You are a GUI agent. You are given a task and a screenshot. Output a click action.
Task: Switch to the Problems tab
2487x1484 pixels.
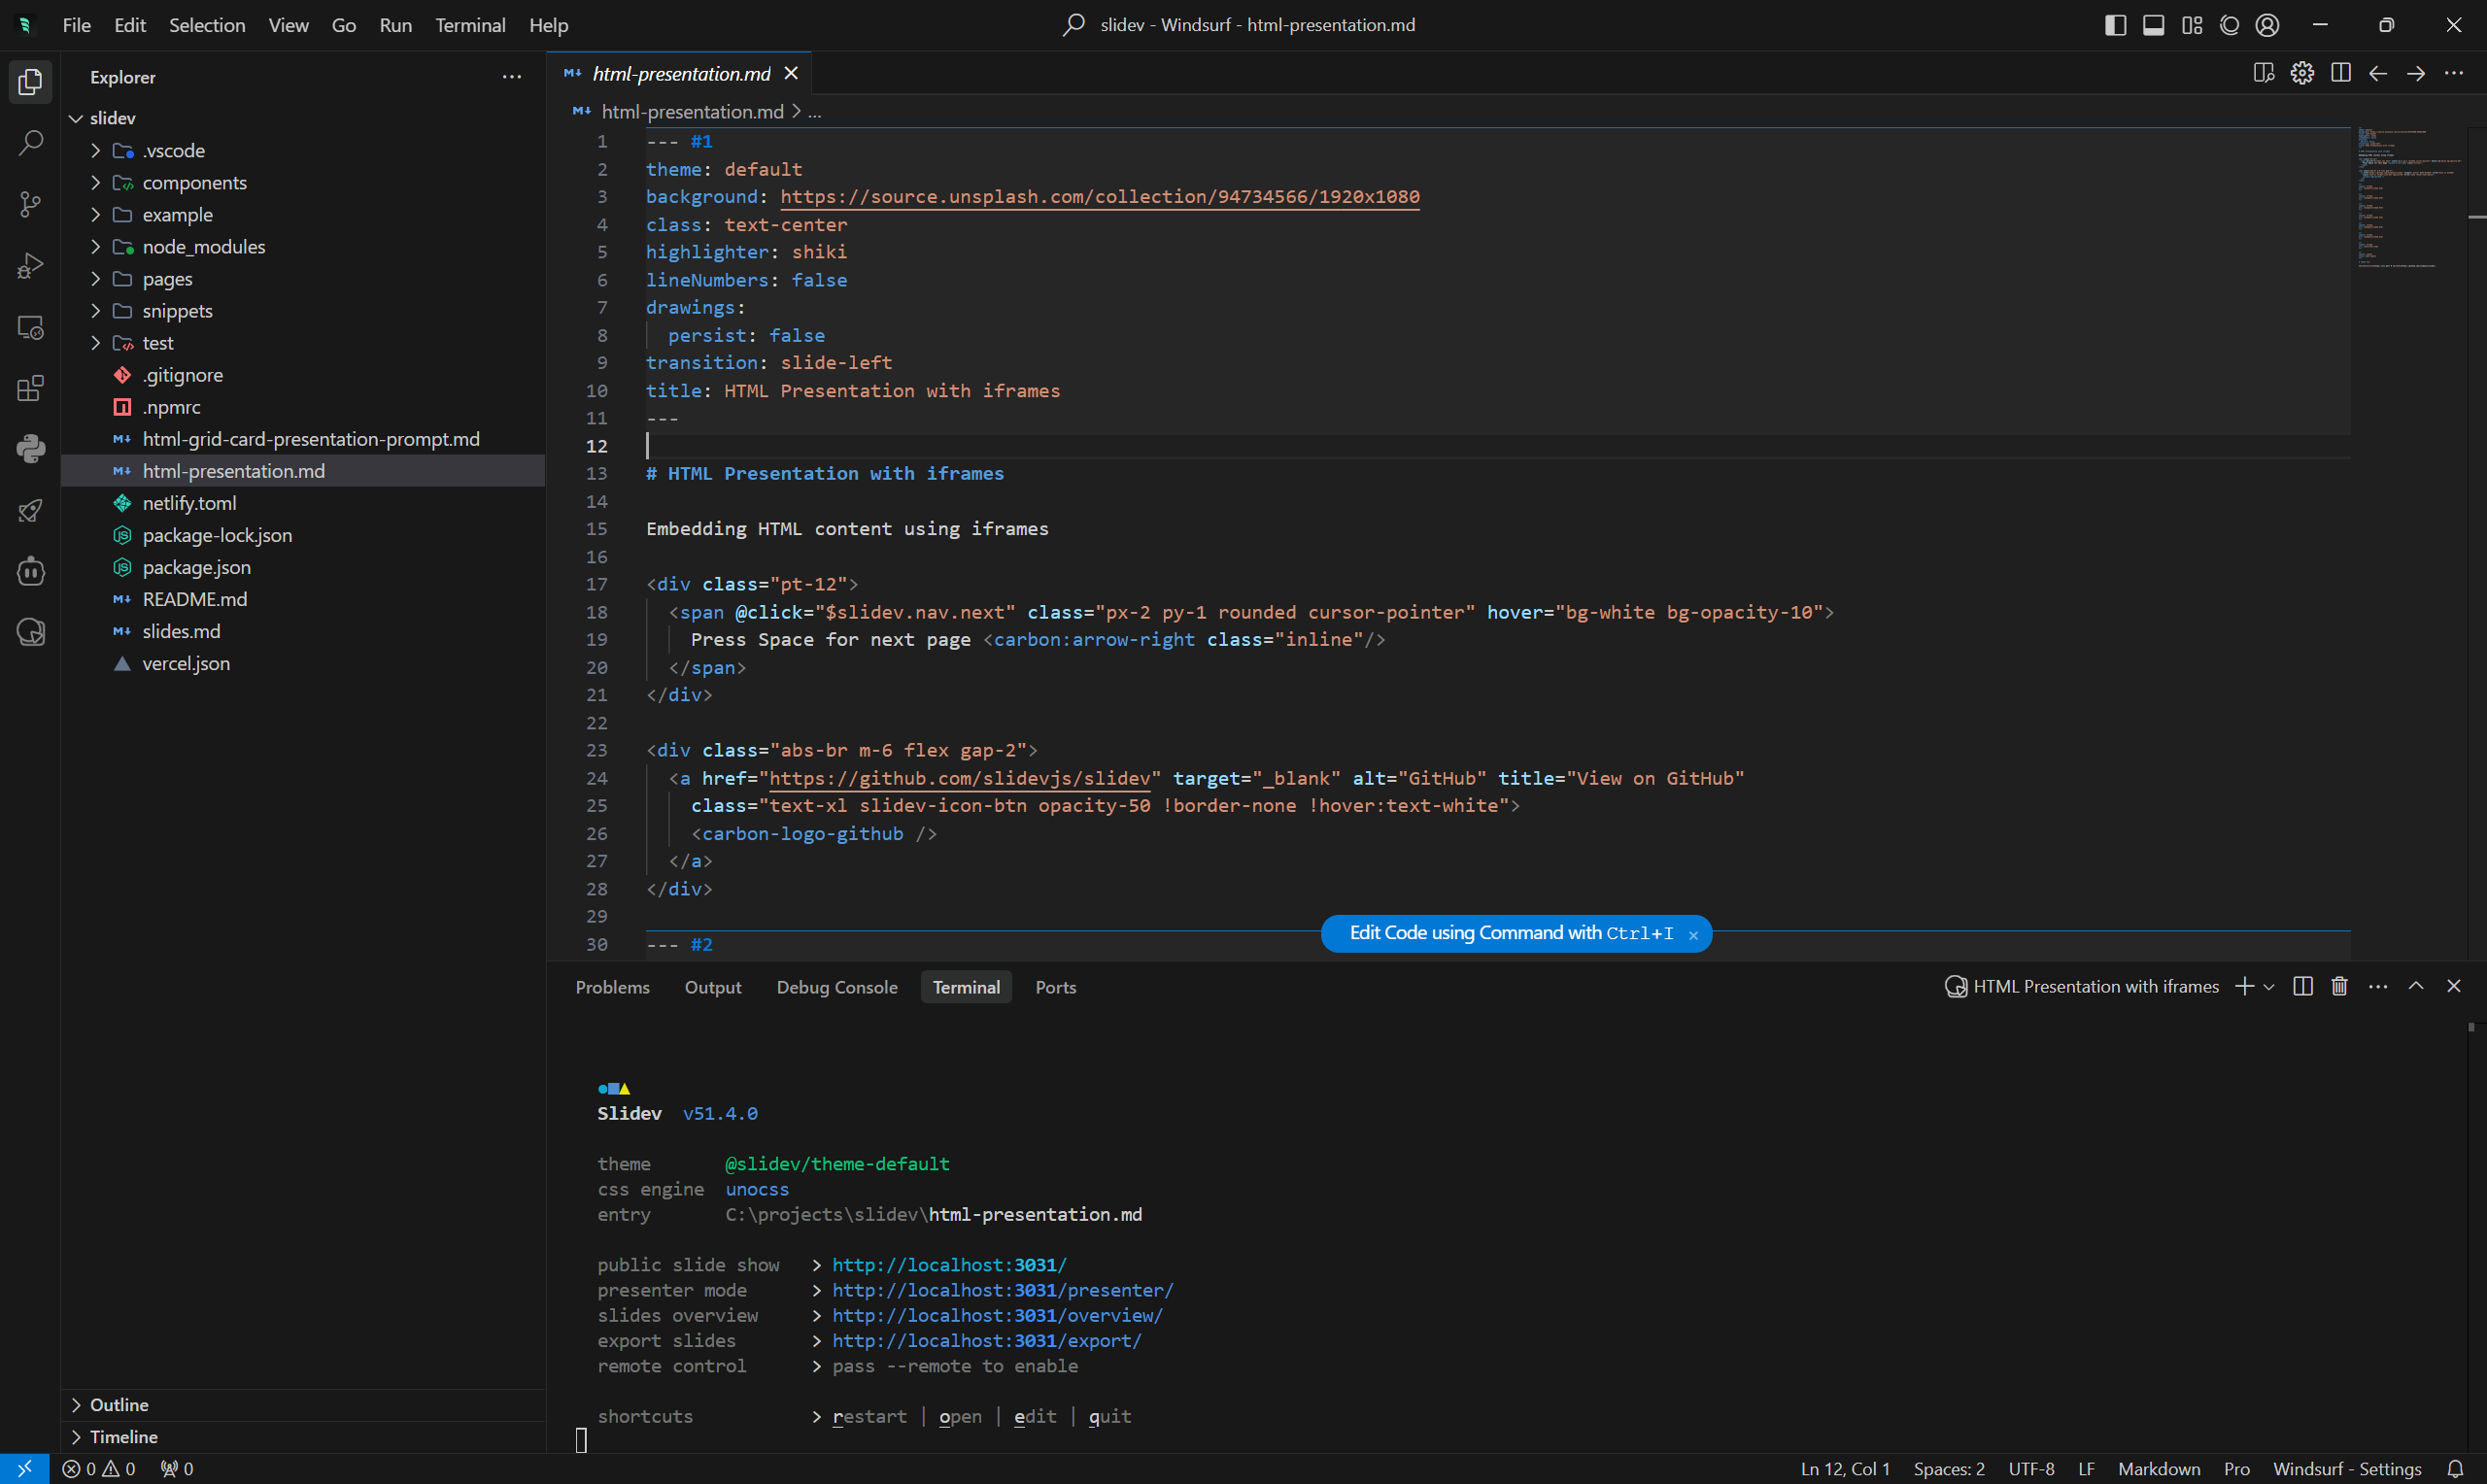click(x=612, y=987)
